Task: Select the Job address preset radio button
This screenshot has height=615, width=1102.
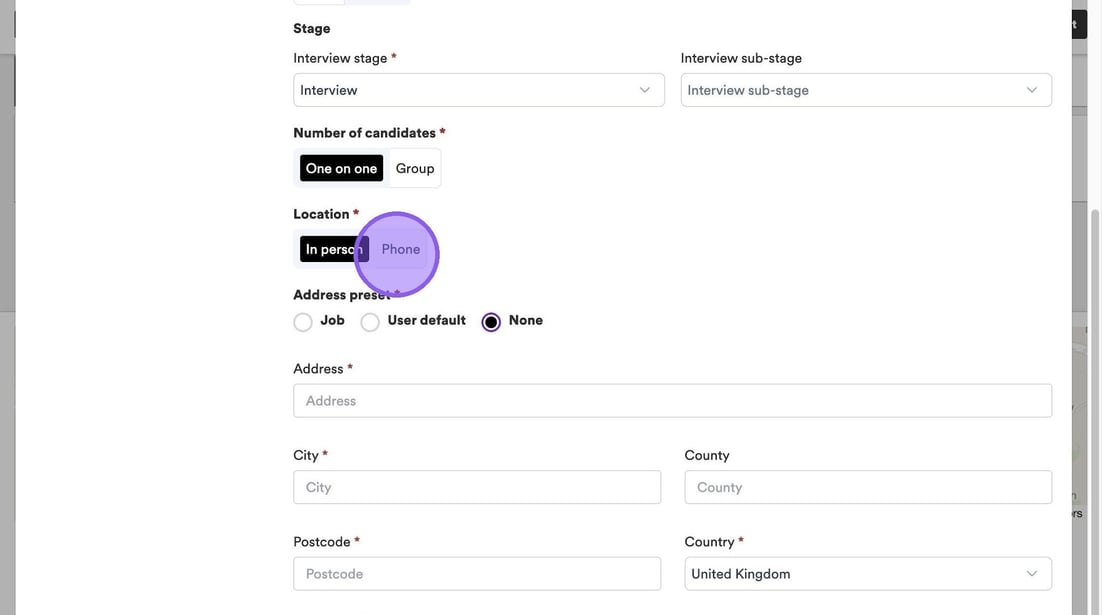Action: (x=303, y=322)
